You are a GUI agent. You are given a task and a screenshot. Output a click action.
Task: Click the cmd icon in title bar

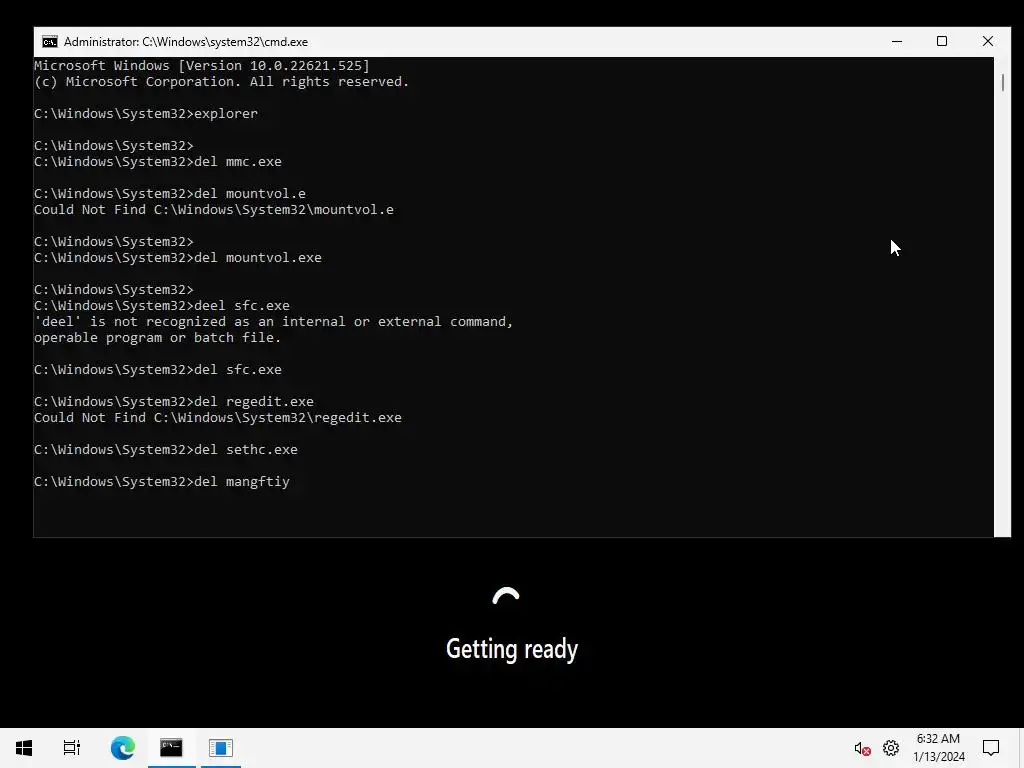click(50, 42)
